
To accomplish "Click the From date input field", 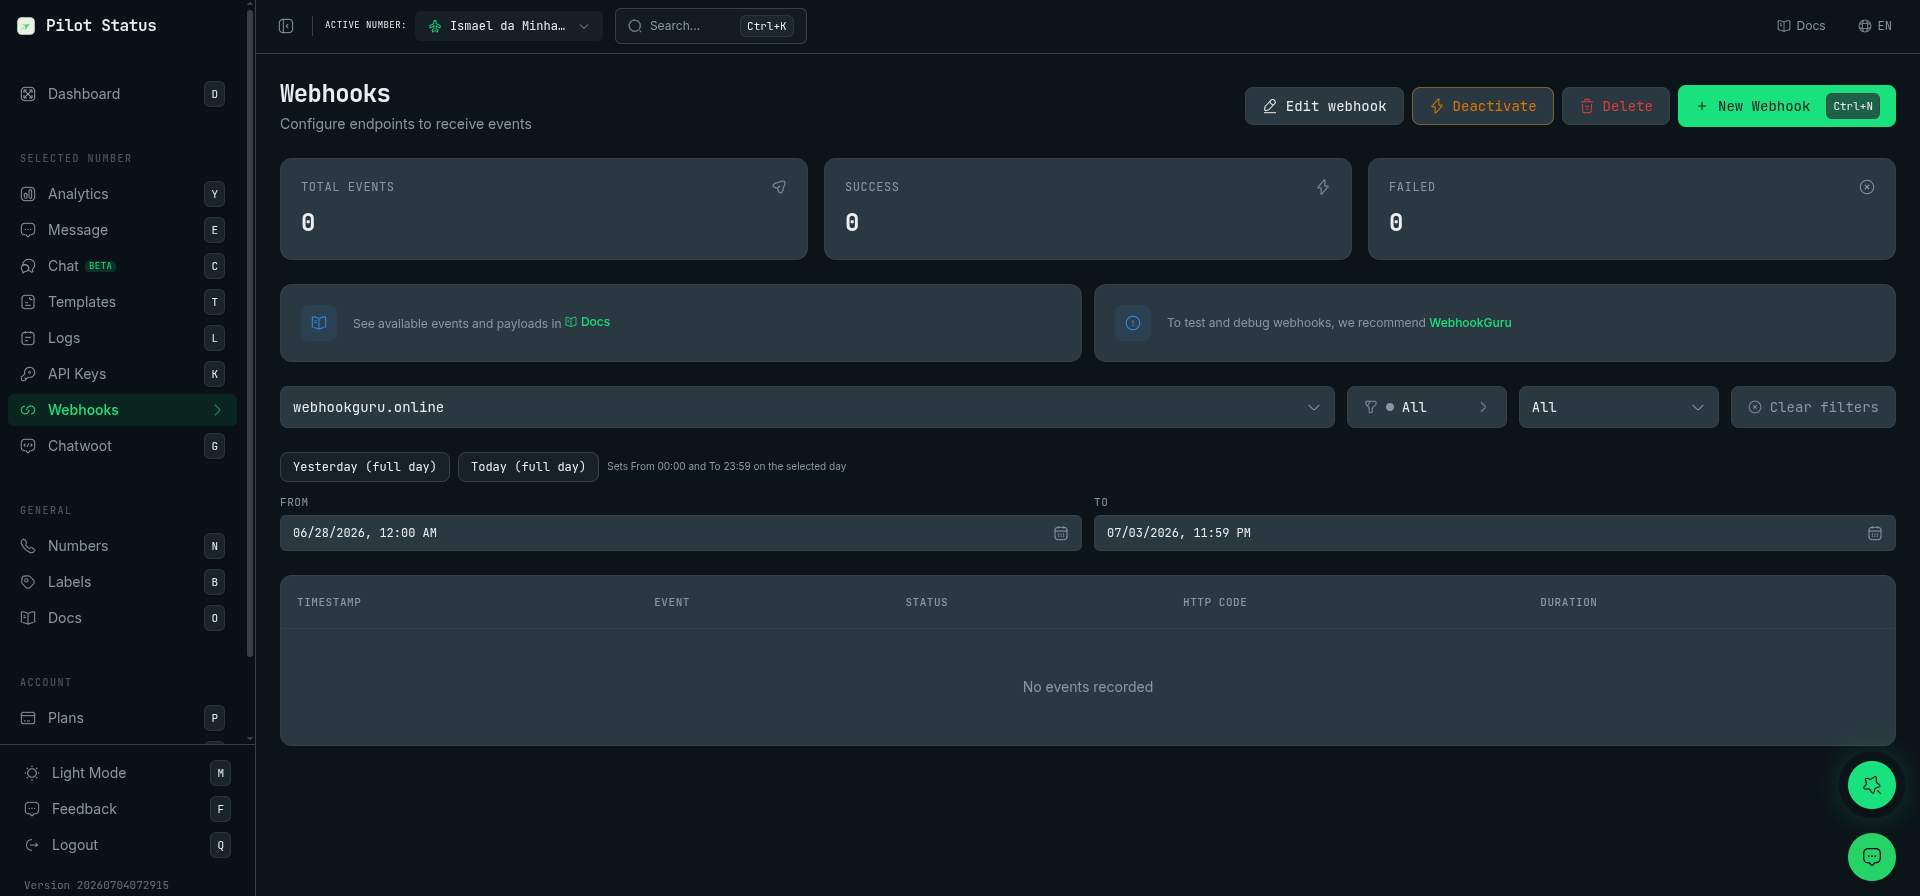I will (x=681, y=533).
